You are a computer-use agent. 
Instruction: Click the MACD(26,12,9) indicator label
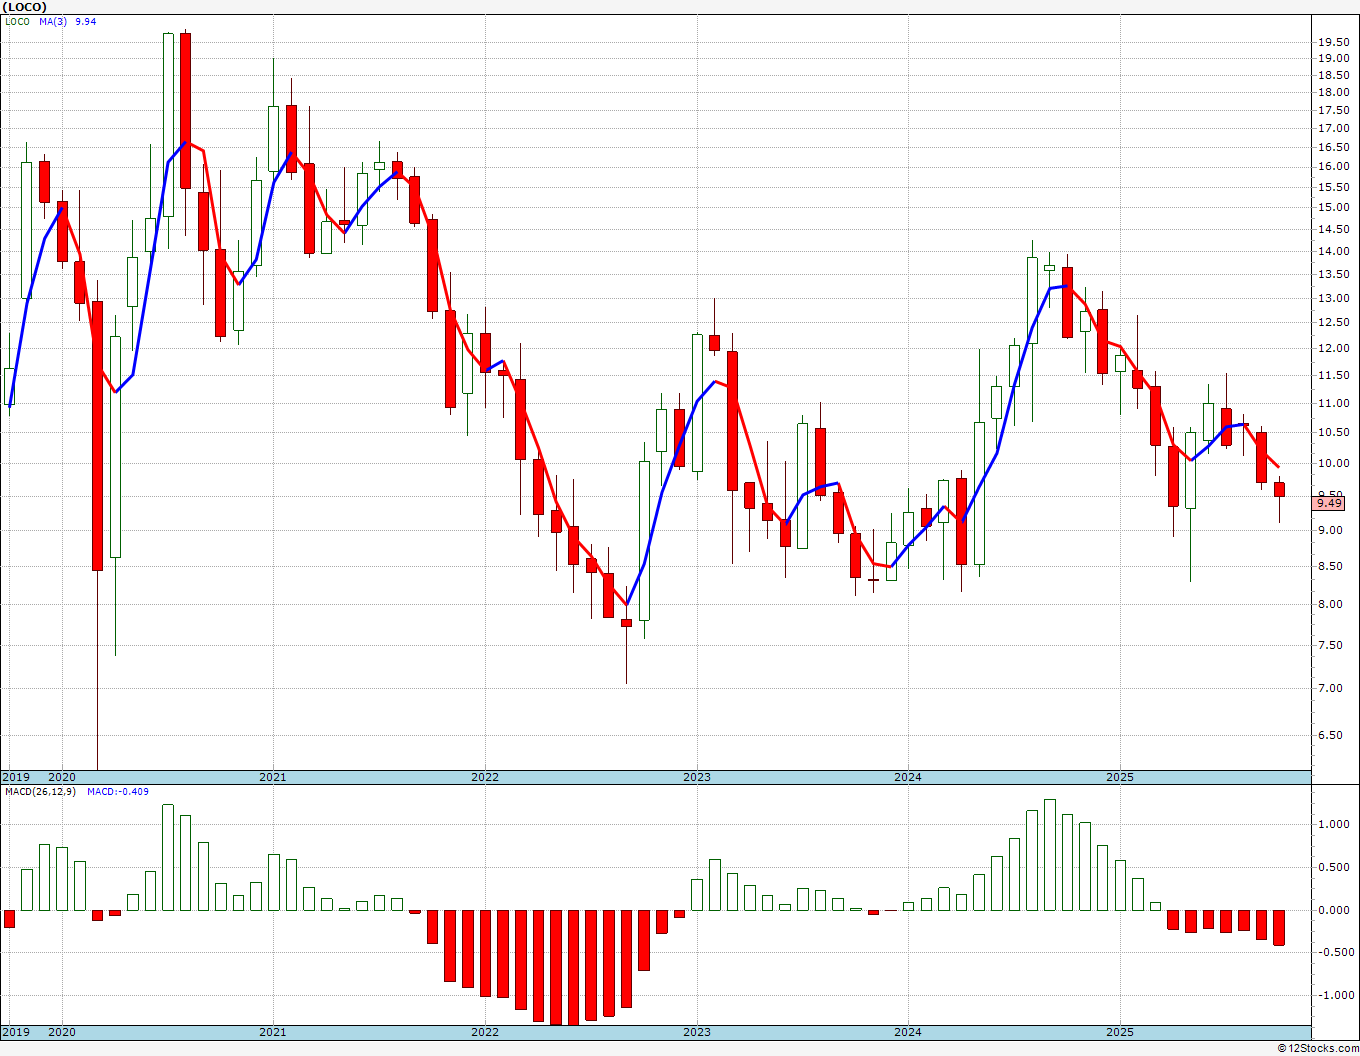point(39,792)
